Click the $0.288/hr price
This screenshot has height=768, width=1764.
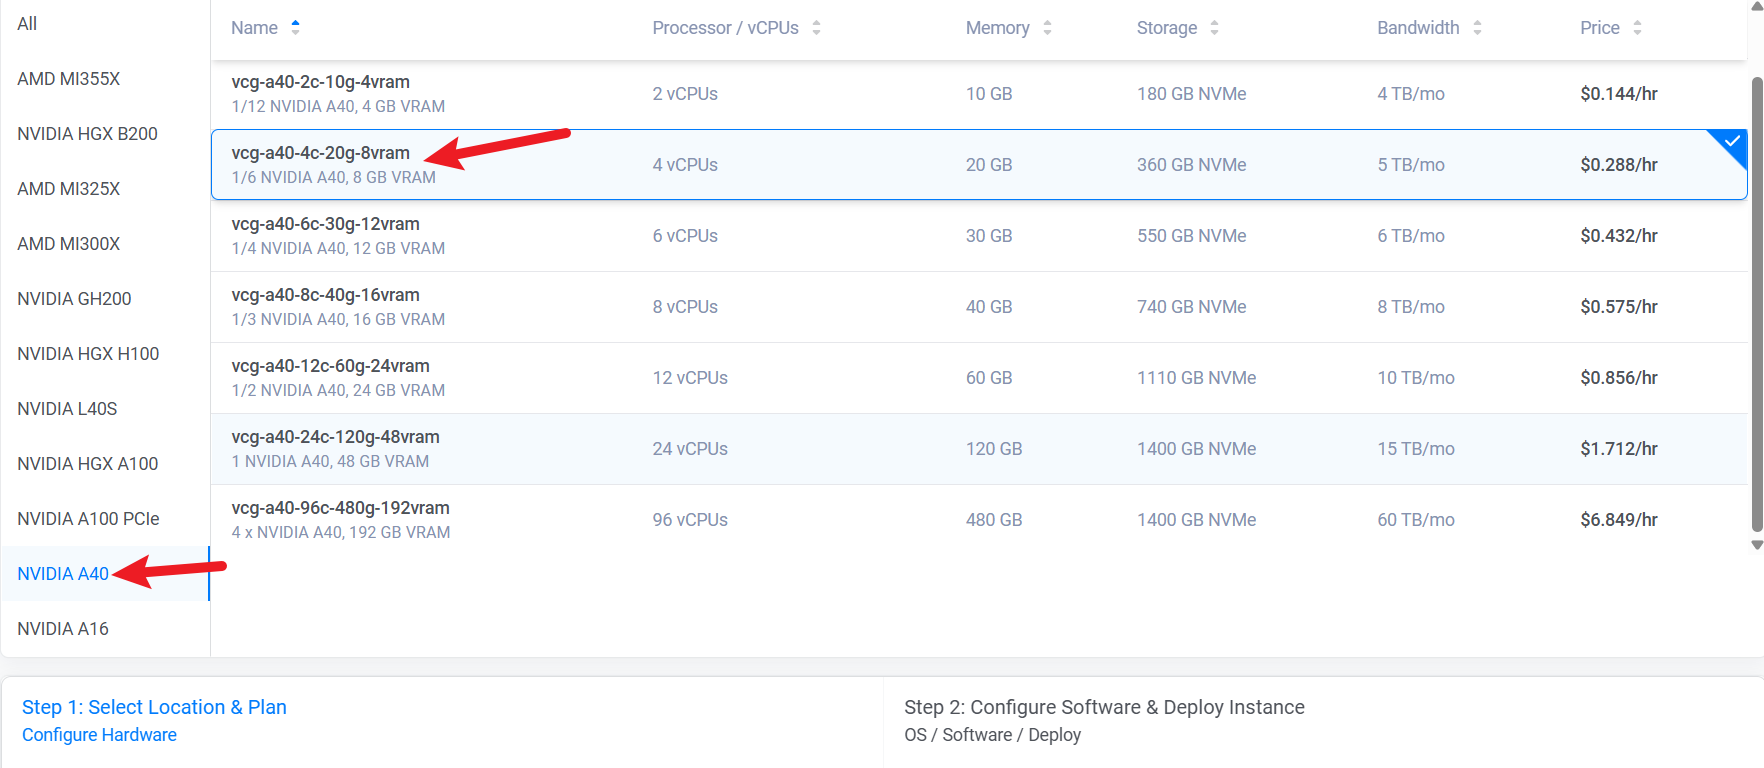tap(1619, 165)
